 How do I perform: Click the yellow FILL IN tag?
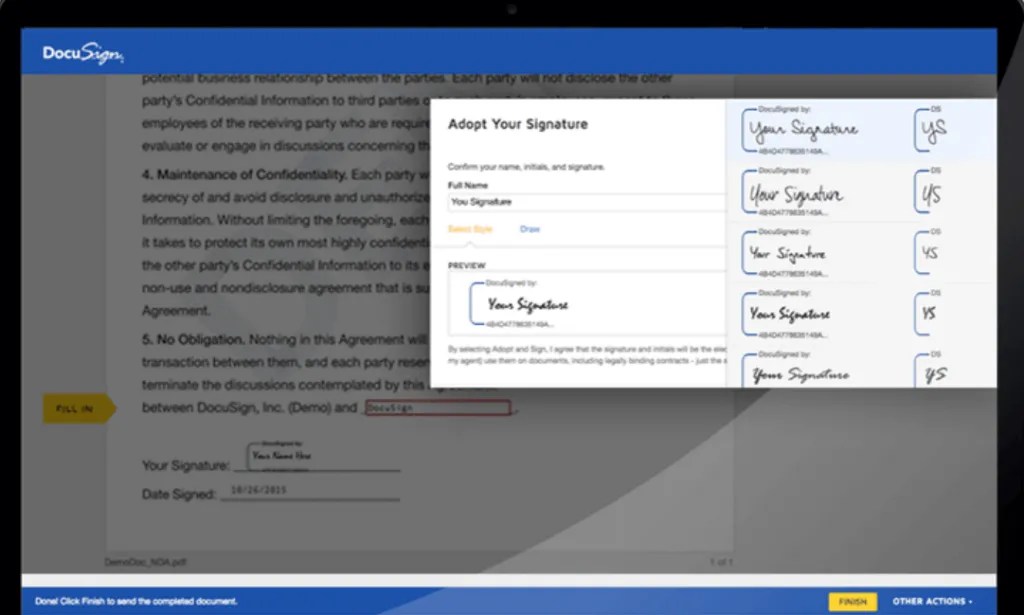click(x=78, y=409)
